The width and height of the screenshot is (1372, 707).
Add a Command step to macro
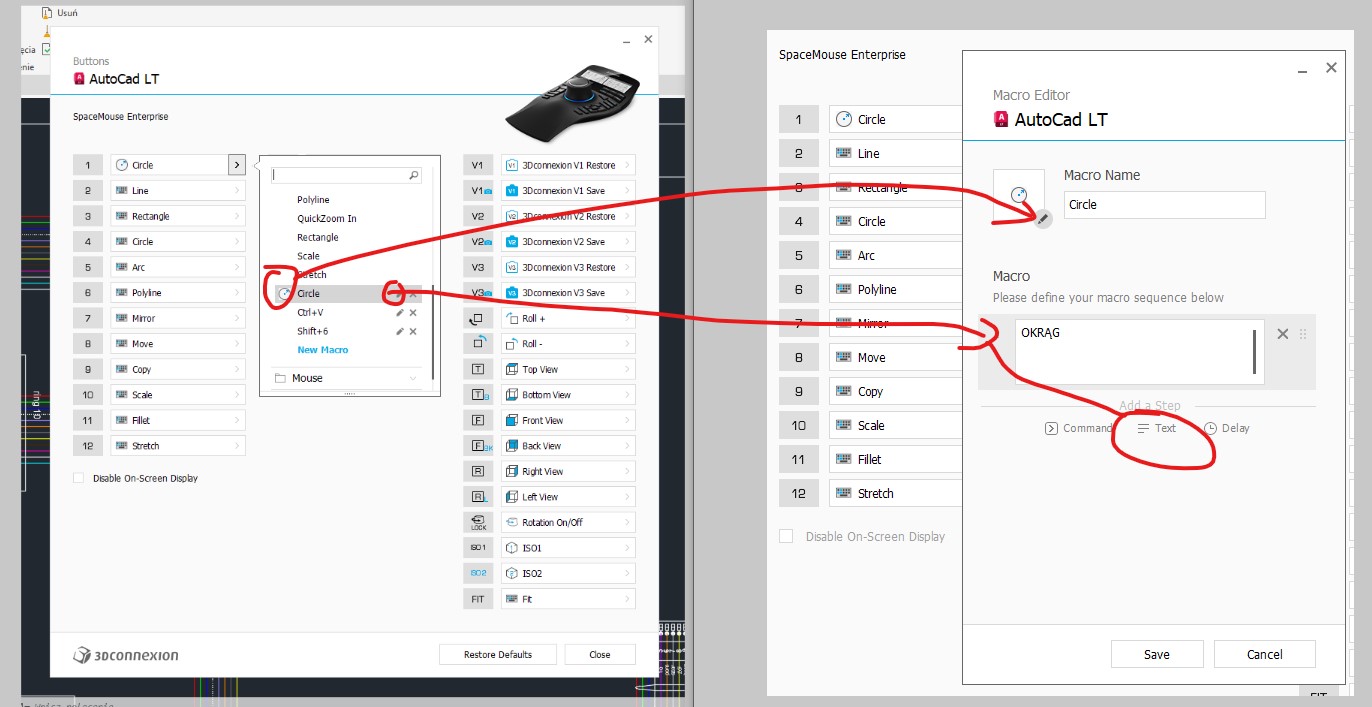[x=1078, y=428]
